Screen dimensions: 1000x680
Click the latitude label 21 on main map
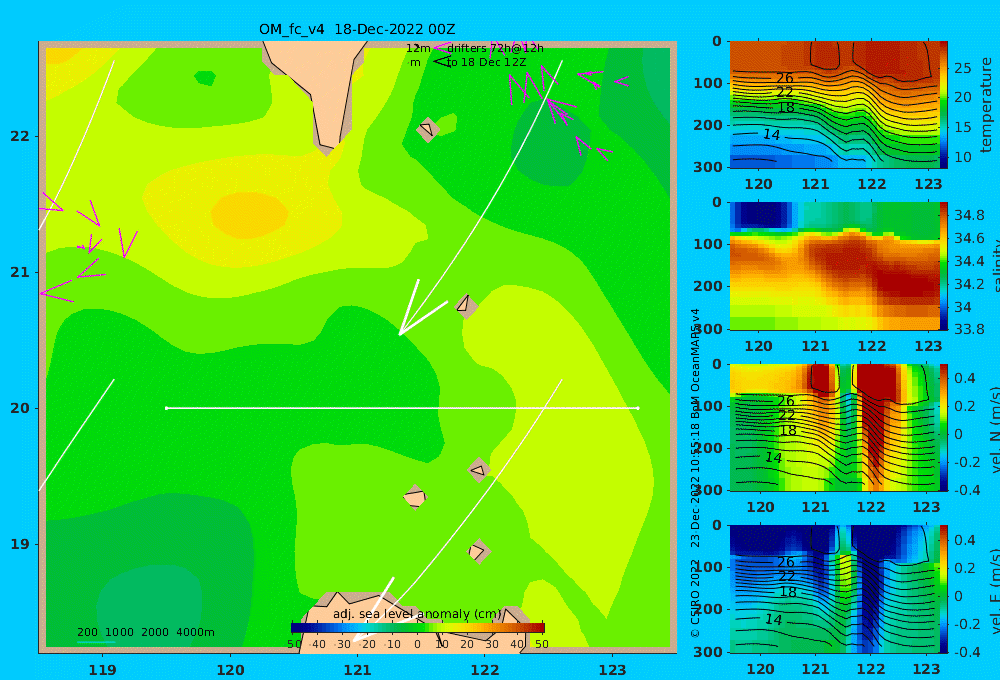(20, 272)
